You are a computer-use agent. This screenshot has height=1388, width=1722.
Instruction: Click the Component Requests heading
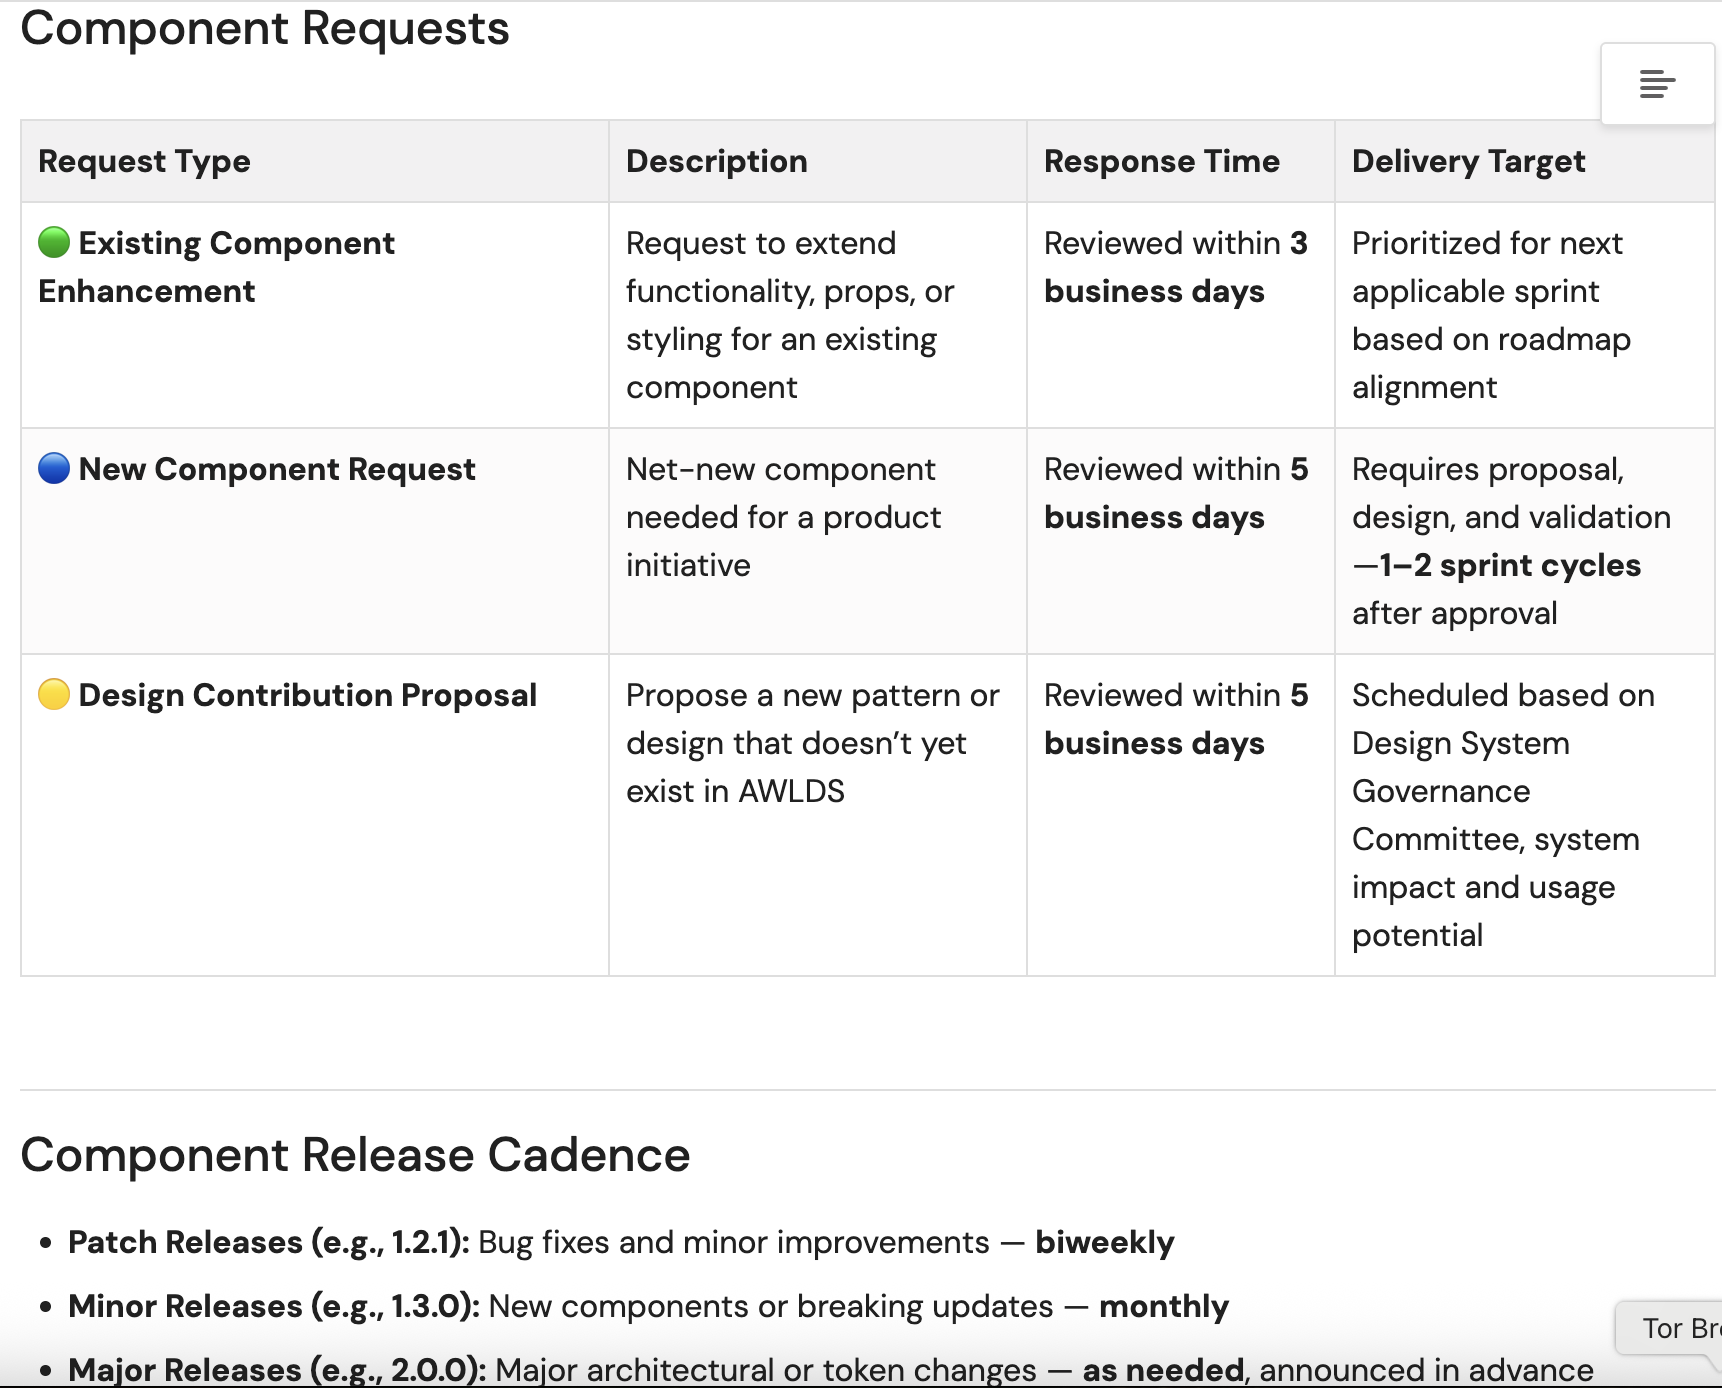tap(265, 28)
